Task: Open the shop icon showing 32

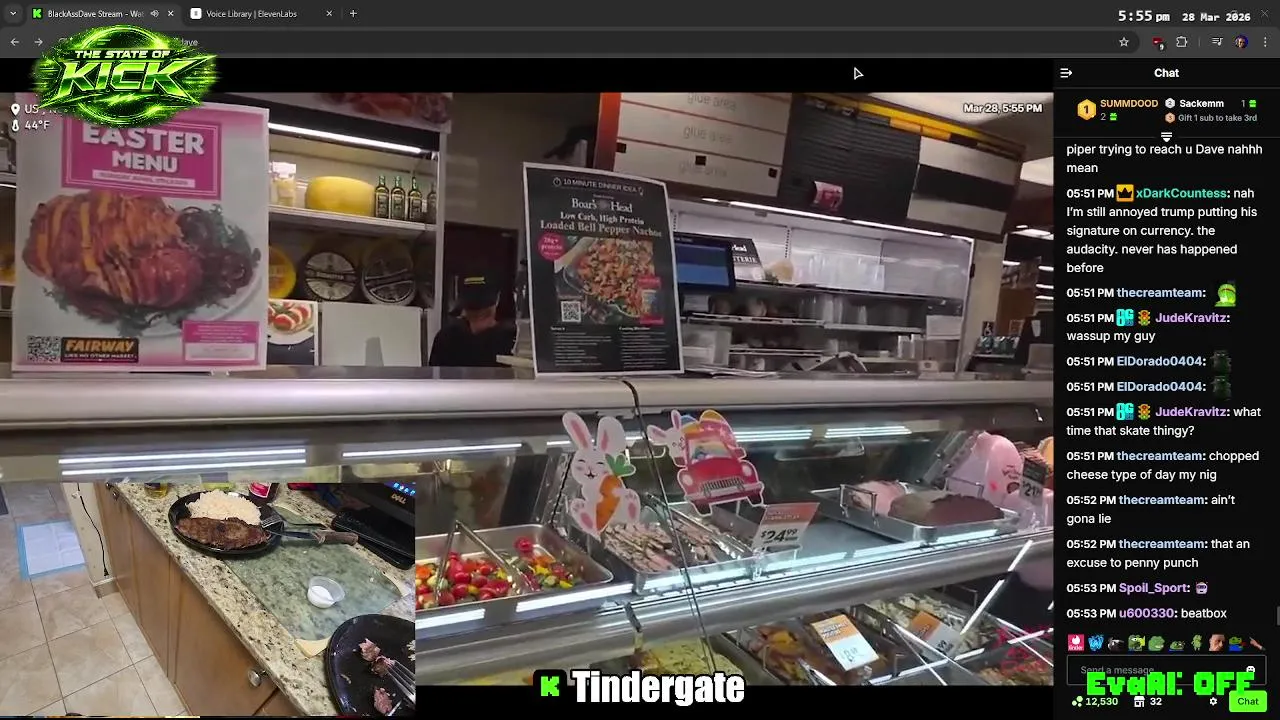Action: pos(1148,701)
